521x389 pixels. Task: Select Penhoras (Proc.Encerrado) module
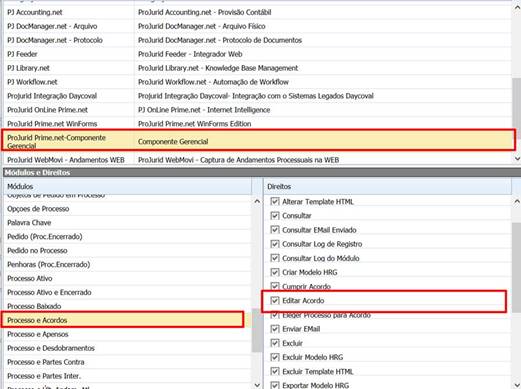click(x=127, y=265)
